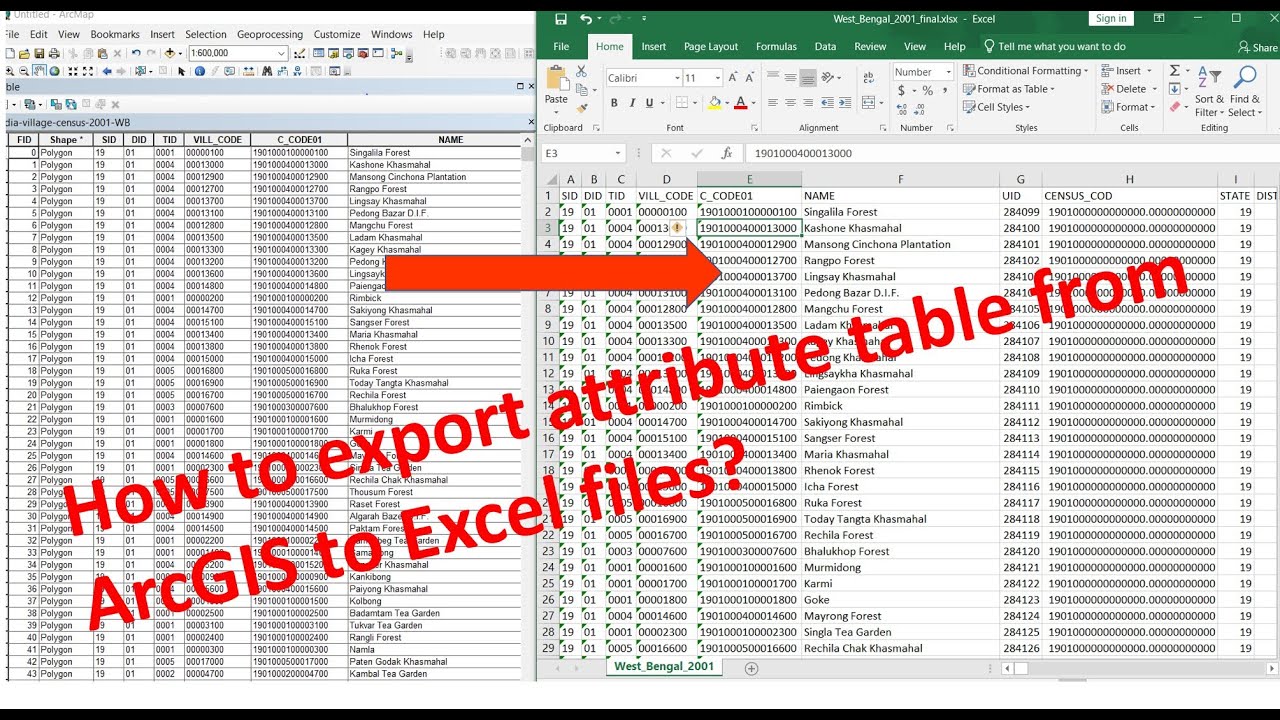The width and height of the screenshot is (1280, 720).
Task: Click AutoSum sigma icon
Action: click(1174, 71)
